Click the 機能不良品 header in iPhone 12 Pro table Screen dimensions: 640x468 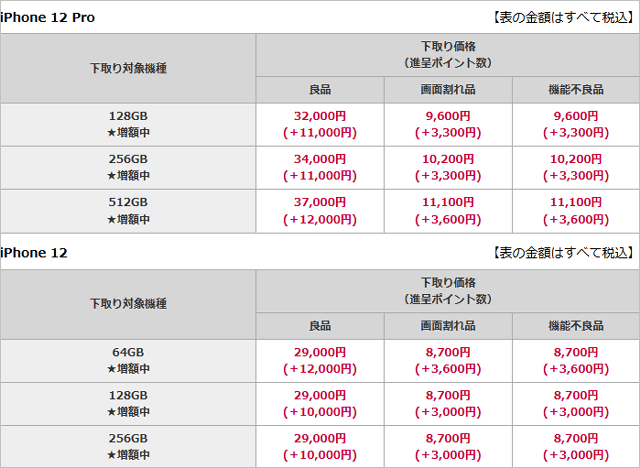click(576, 89)
